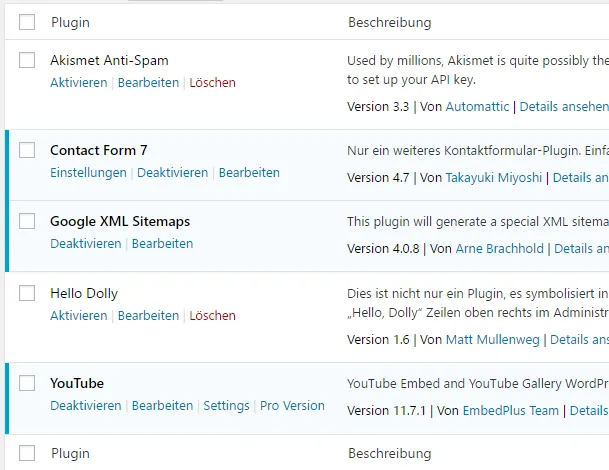The image size is (609, 470).
Task: Open YouTube plugin Settings link
Action: (226, 406)
